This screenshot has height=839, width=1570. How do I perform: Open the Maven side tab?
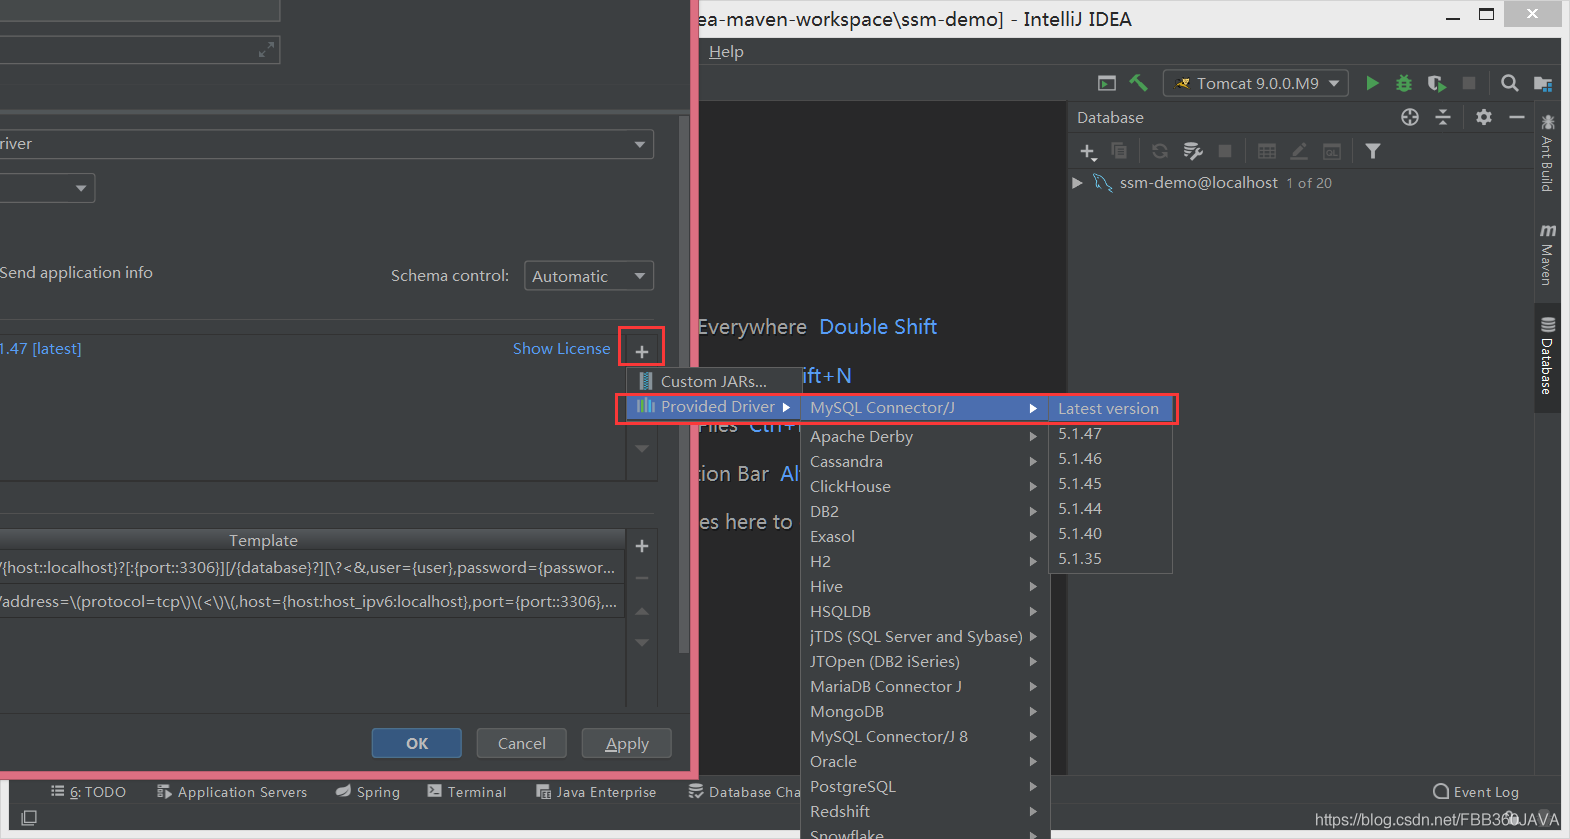(1547, 256)
